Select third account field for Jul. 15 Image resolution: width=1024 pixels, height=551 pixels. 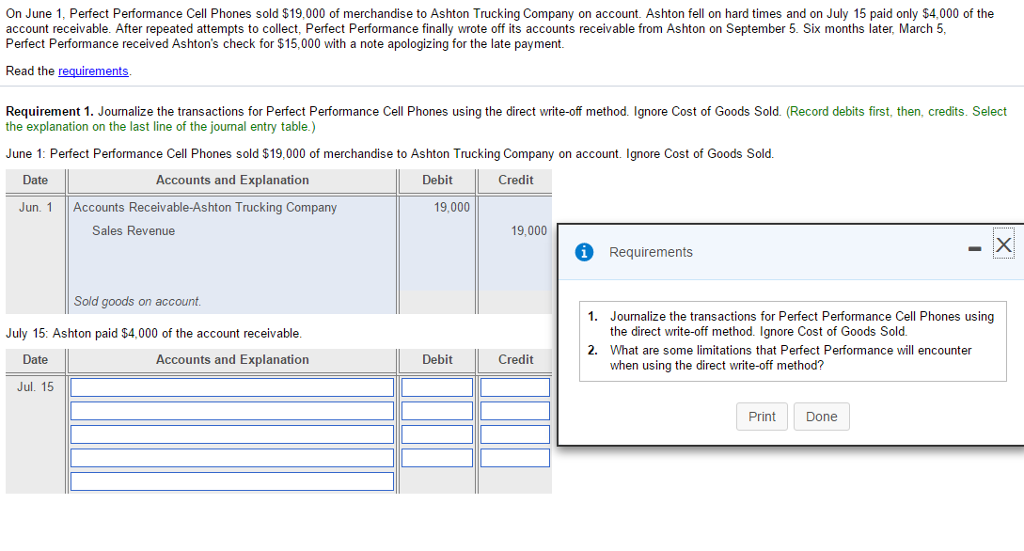coord(232,434)
